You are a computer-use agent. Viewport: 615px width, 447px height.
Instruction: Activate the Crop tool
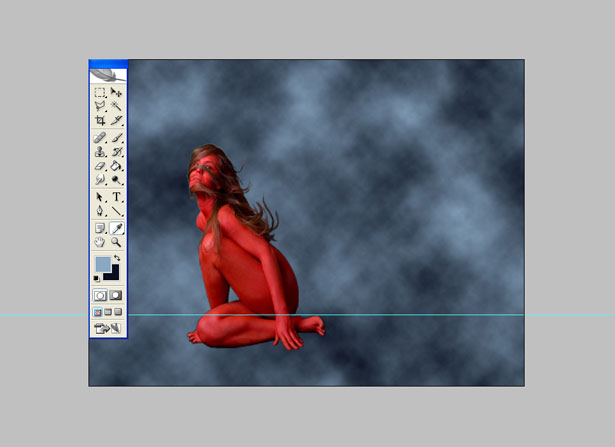point(100,120)
